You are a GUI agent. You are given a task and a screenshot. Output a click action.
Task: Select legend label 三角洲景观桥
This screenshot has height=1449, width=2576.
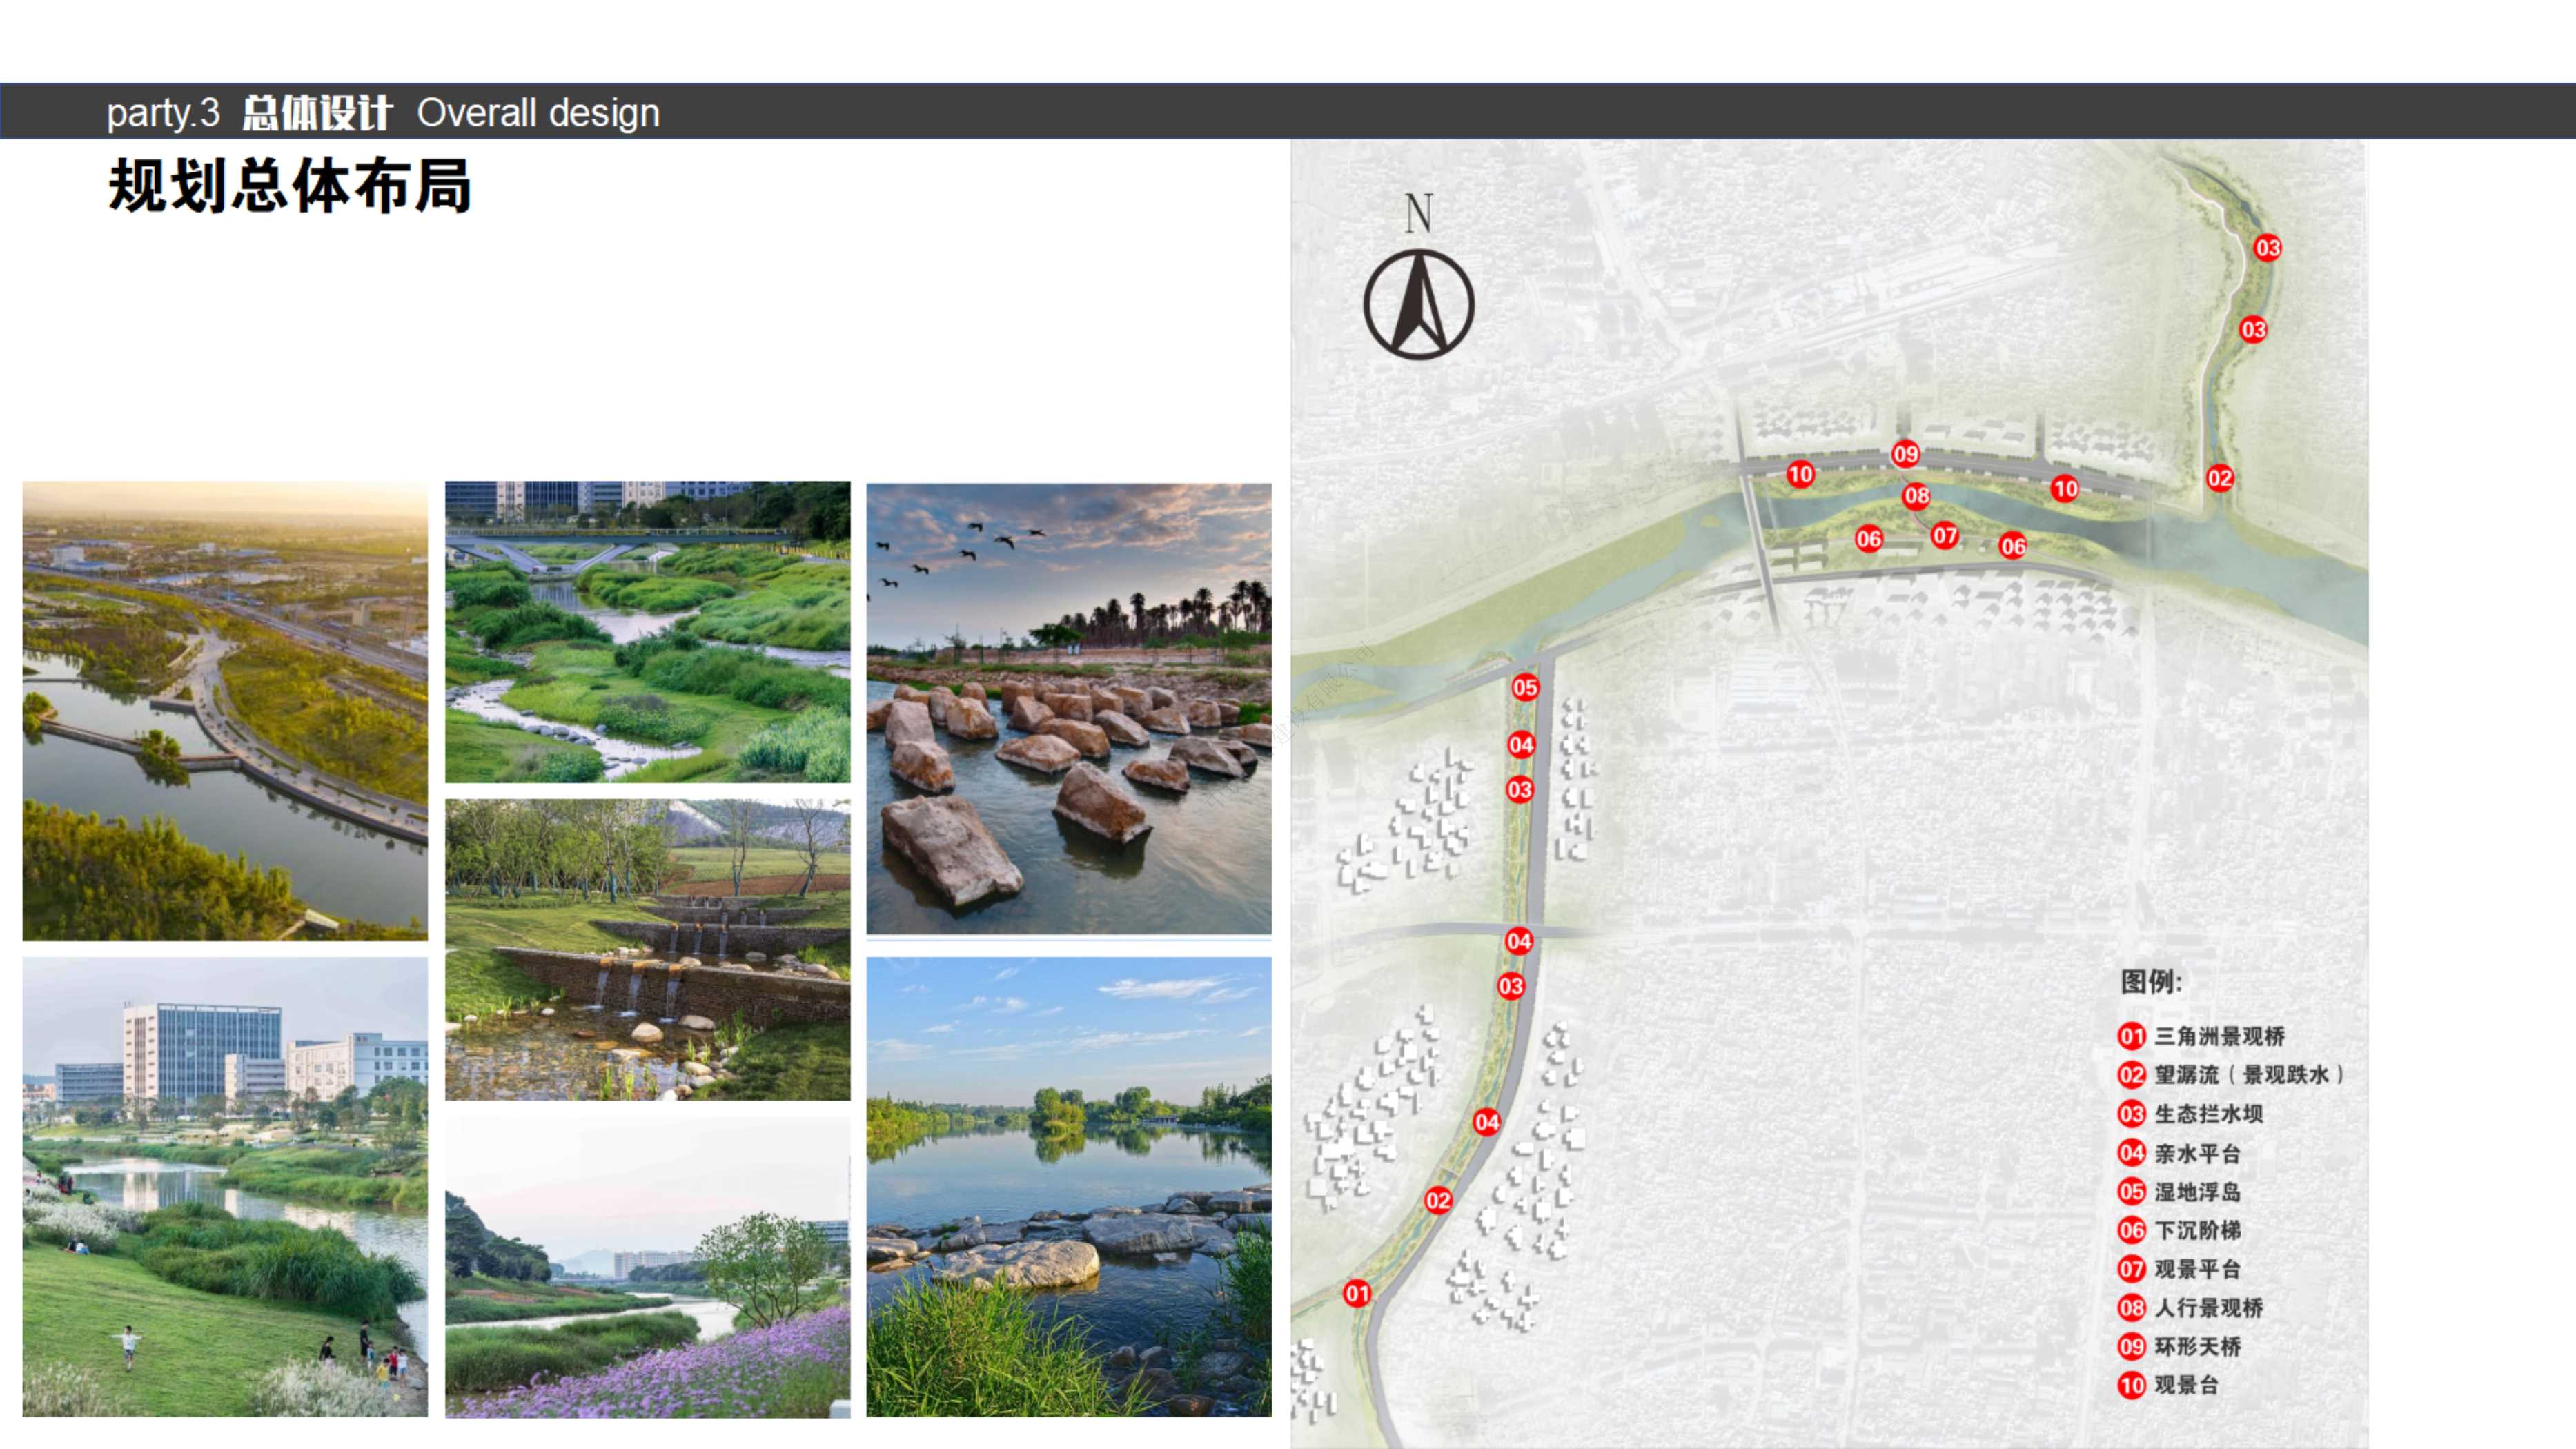click(x=2219, y=1036)
